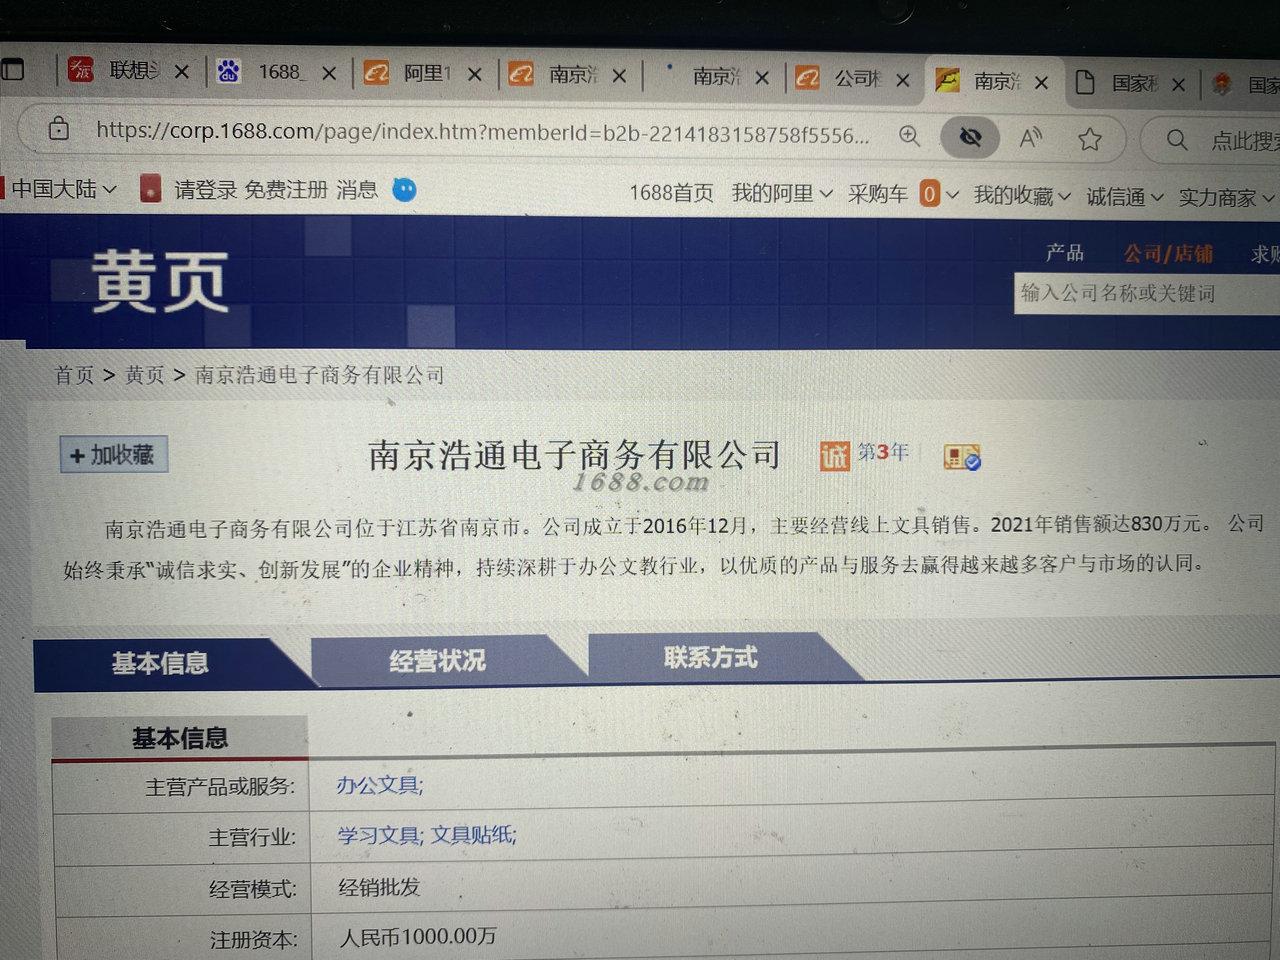Start Read Aloud from the address bar
This screenshot has width=1280, height=960.
[x=1031, y=138]
